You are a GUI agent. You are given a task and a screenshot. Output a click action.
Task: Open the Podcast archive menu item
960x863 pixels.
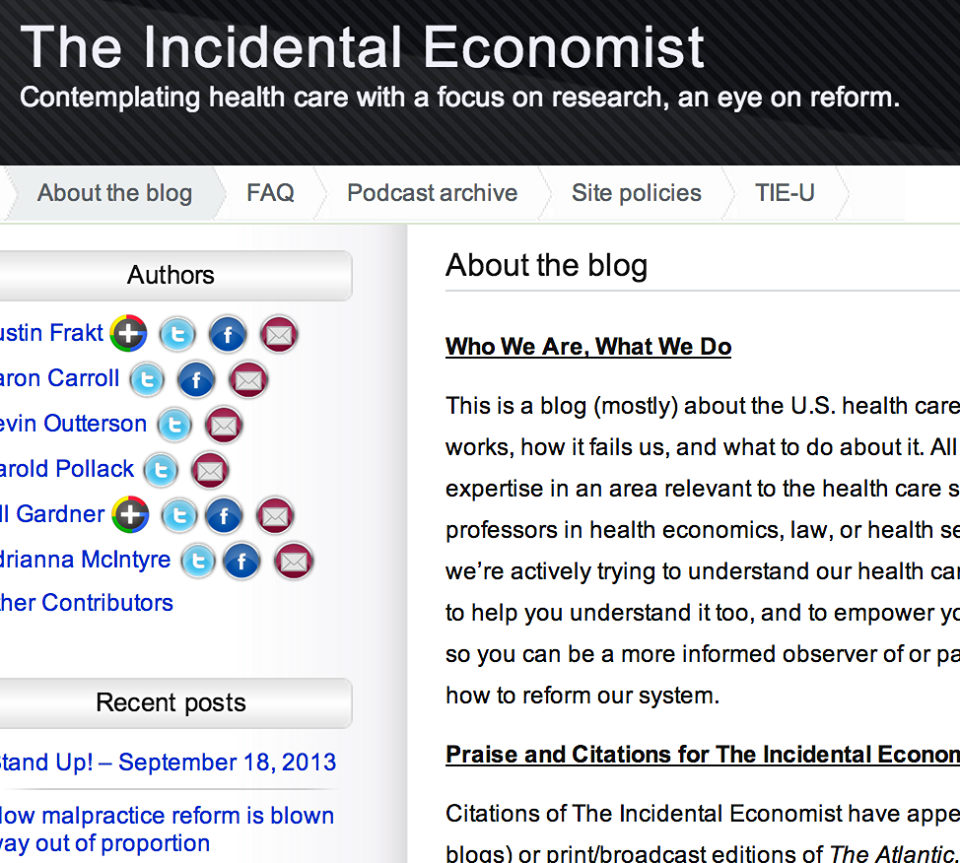(432, 193)
